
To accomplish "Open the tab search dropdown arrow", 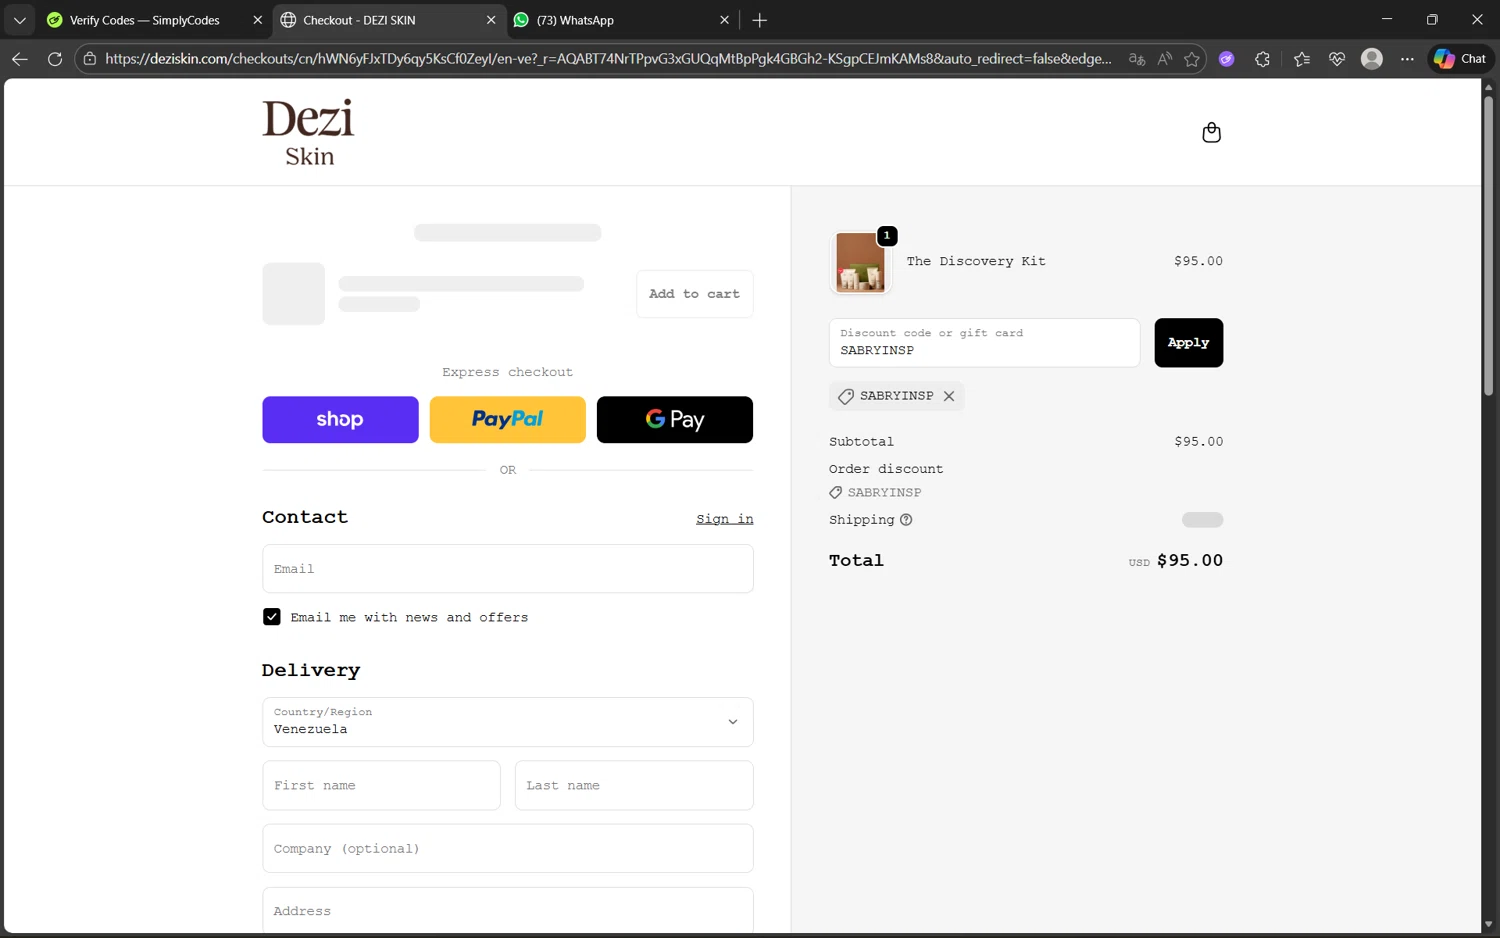I will (x=19, y=20).
